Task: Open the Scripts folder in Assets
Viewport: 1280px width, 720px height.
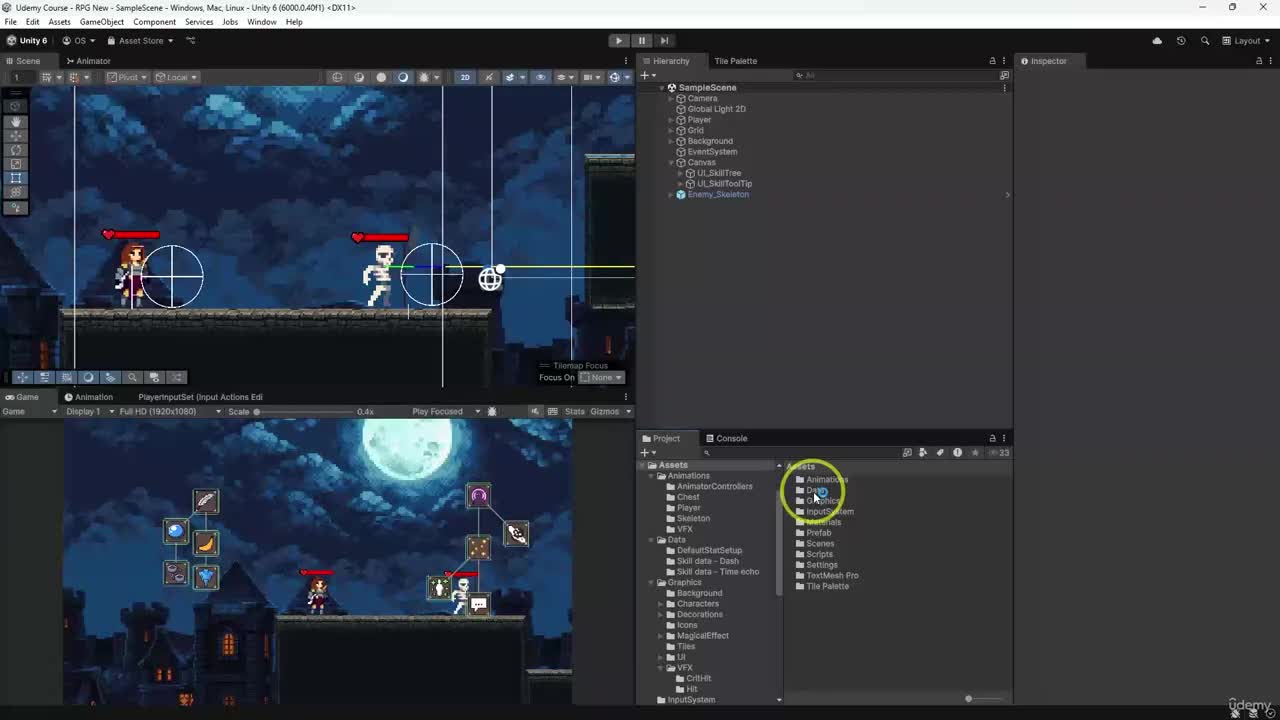Action: tap(819, 554)
